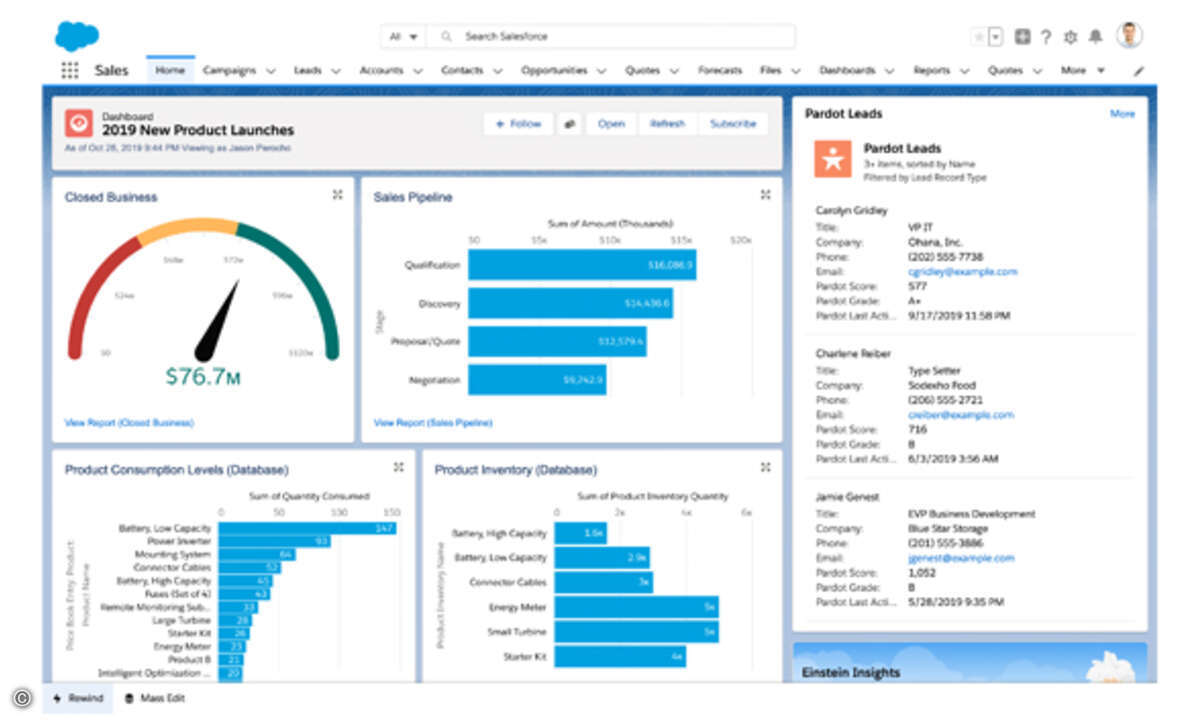Expand the Sales Pipeline chart
The height and width of the screenshot is (720, 1200).
tap(766, 195)
